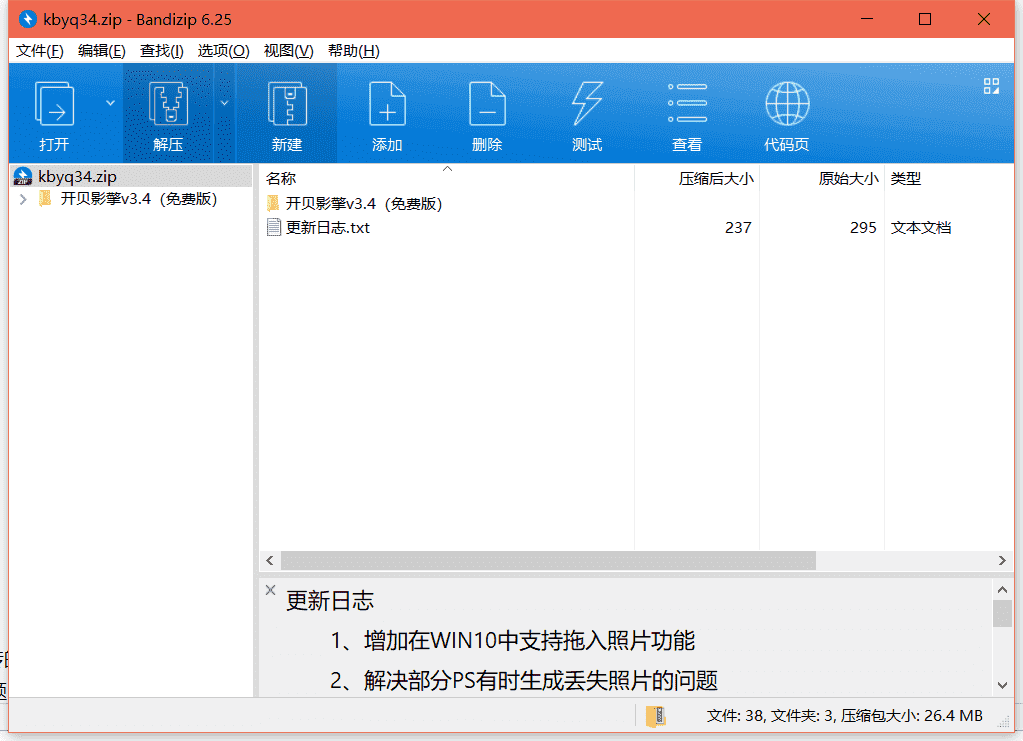Click the view layout grid icon in the toolbar corner
Screen dimensions: 1023x741
point(991,86)
